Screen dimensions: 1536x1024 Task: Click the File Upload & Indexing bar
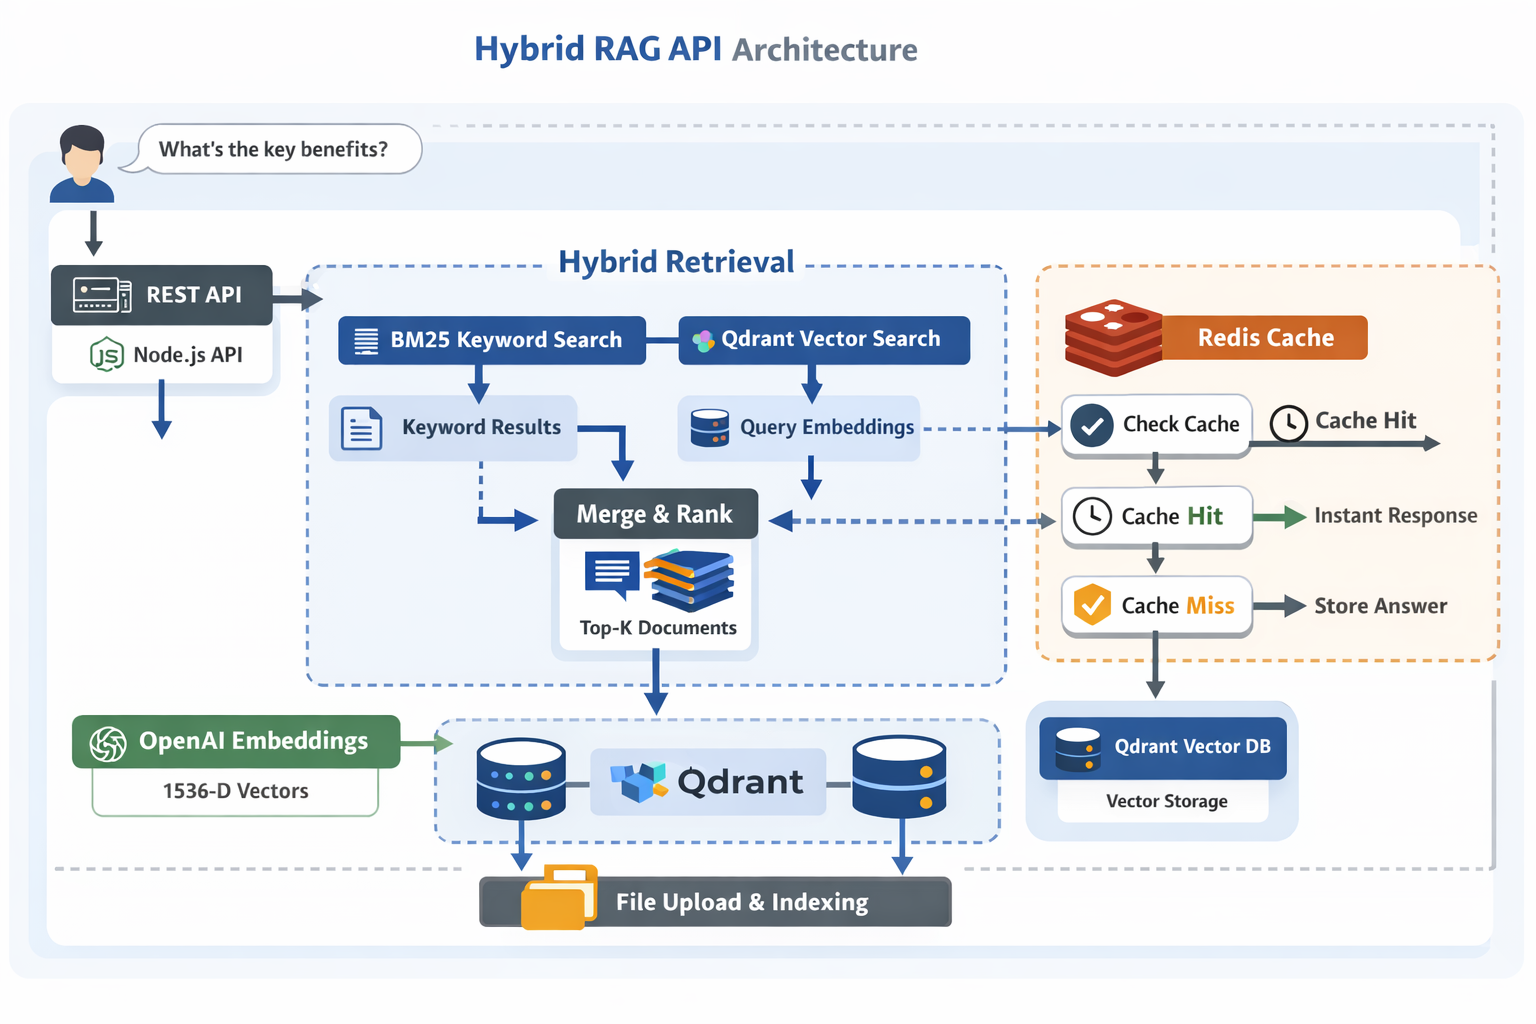(740, 902)
